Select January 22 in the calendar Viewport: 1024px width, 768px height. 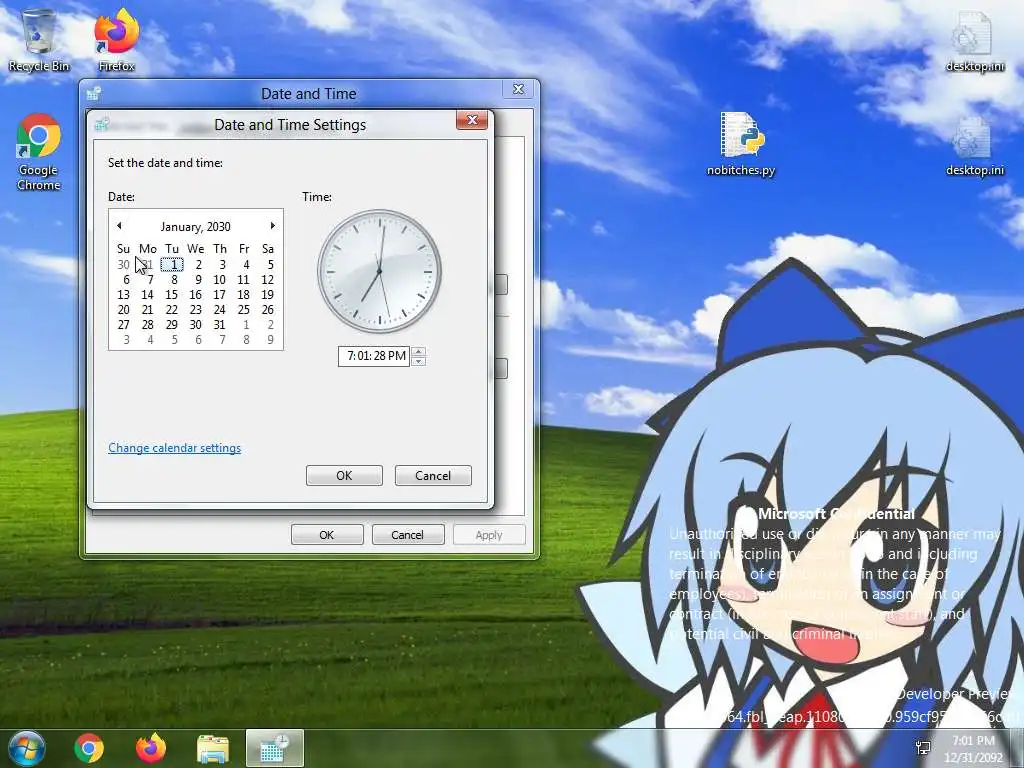172,310
